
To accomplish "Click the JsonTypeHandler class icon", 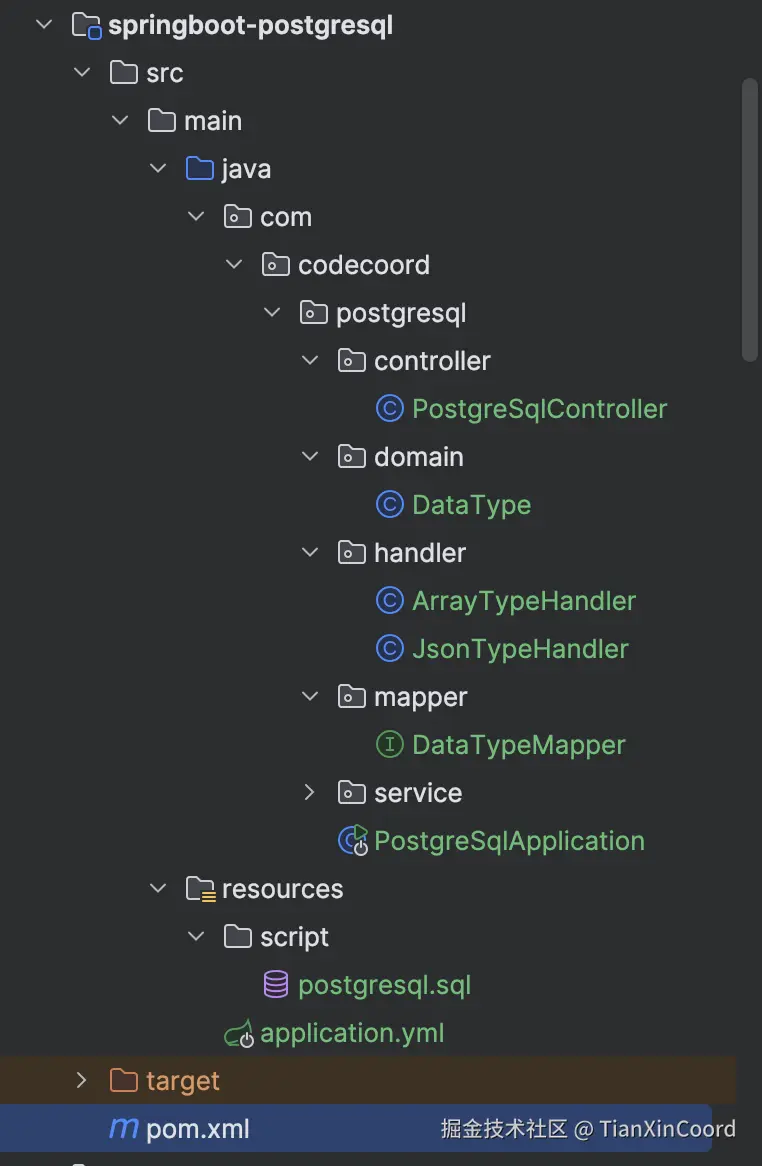I will (x=389, y=649).
